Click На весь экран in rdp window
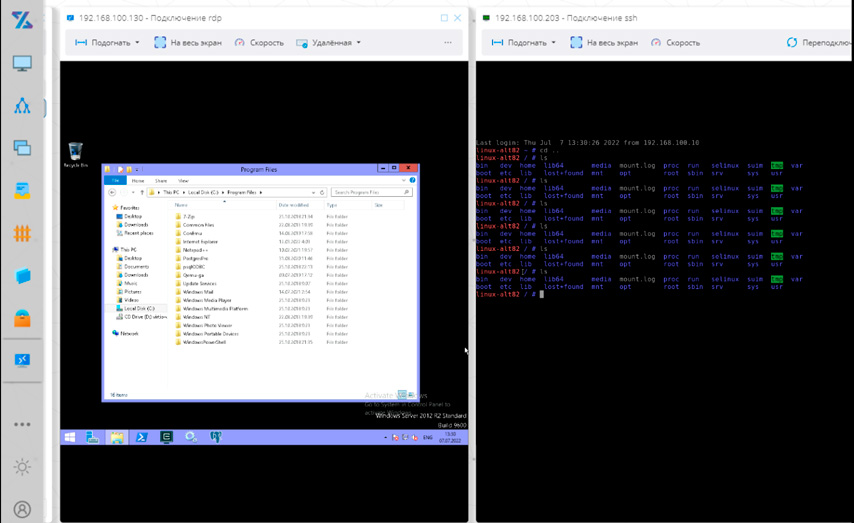 188,42
